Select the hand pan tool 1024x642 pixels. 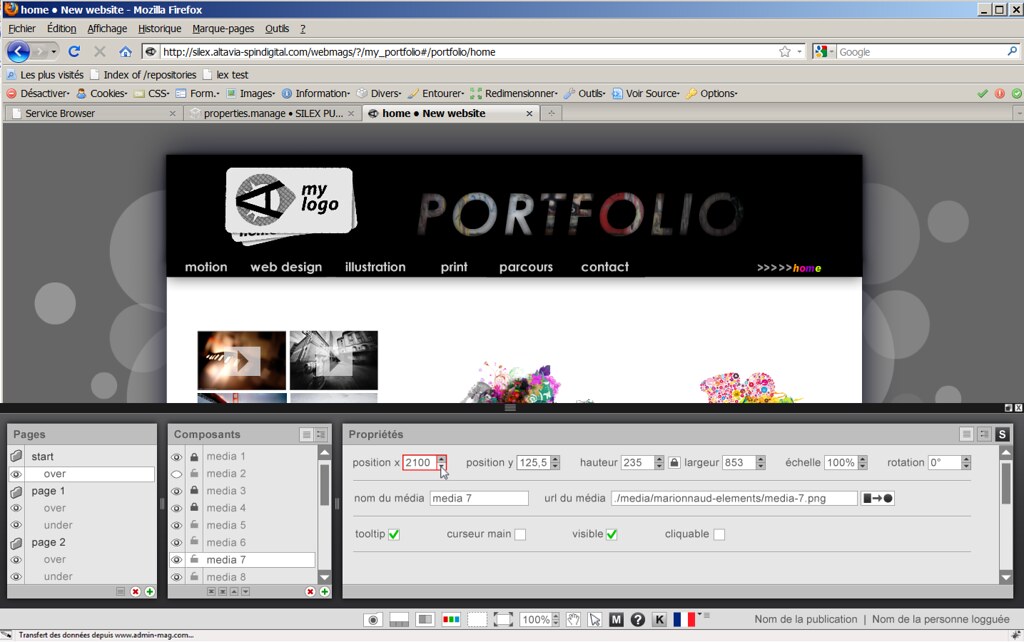574,620
